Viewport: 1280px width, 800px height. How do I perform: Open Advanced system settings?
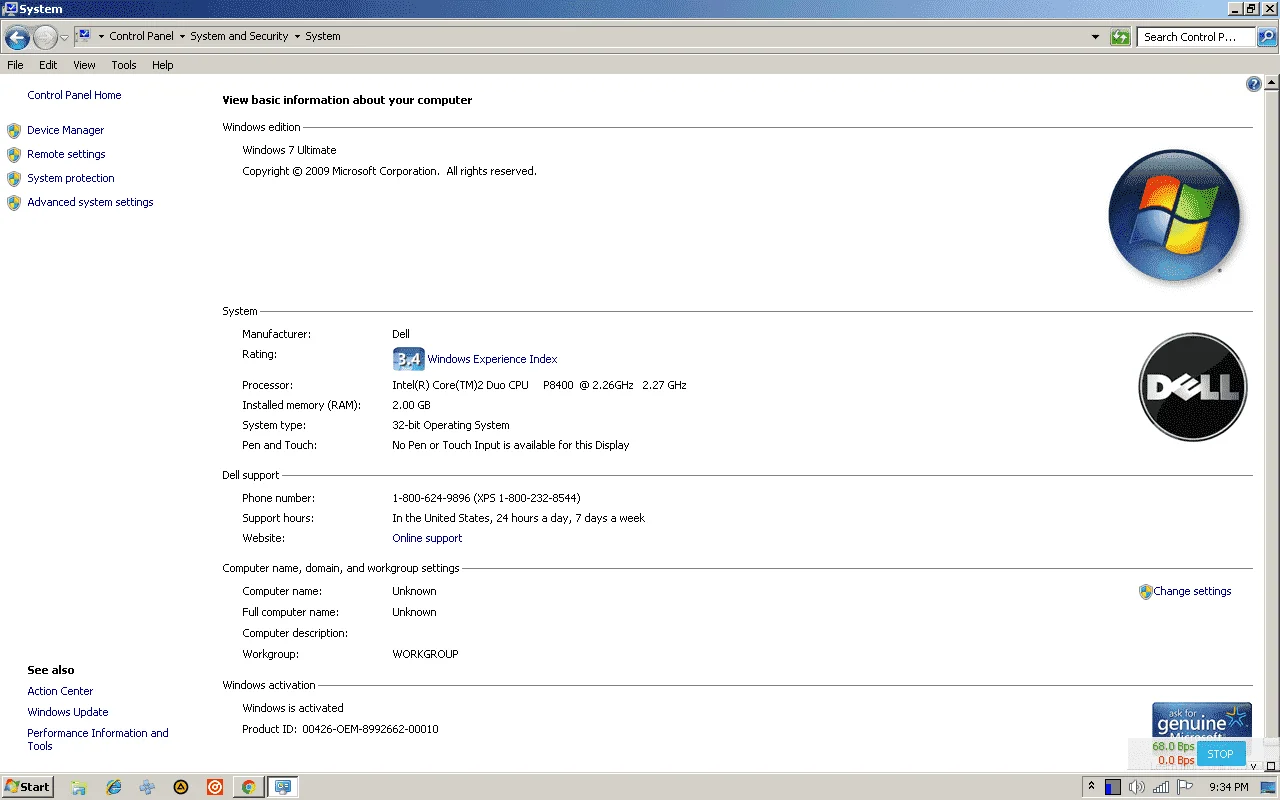click(x=90, y=202)
